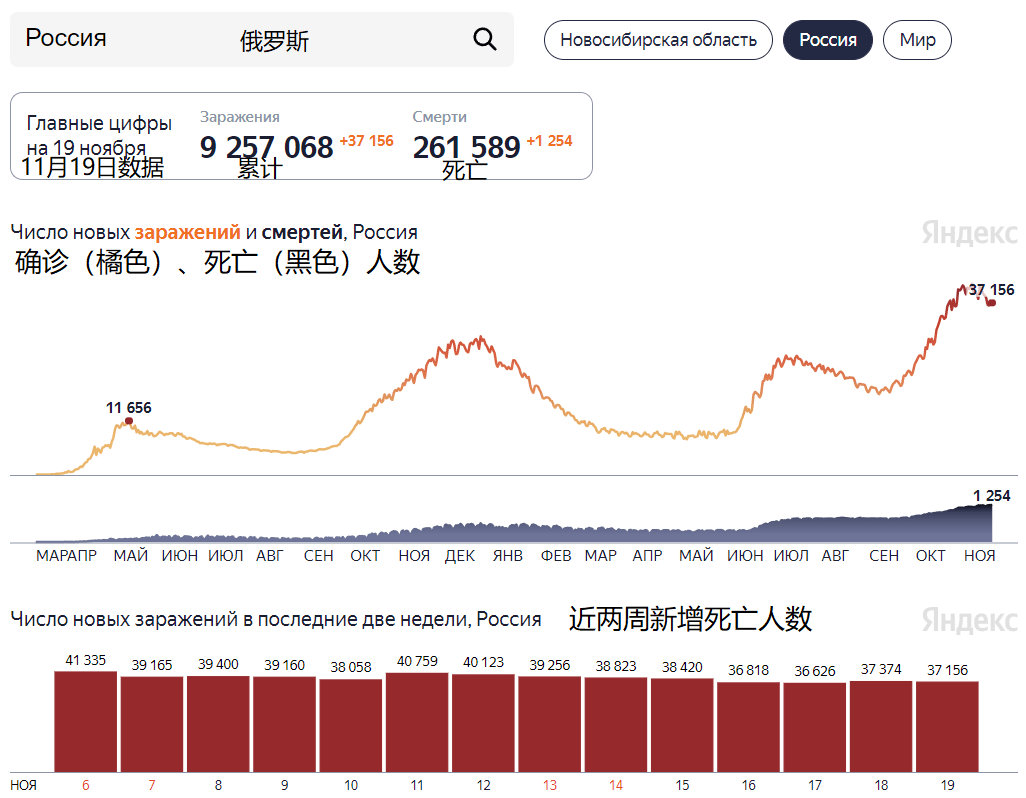This screenshot has width=1026, height=798.
Task: Click the 38 058 bar for November 10
Action: point(351,725)
